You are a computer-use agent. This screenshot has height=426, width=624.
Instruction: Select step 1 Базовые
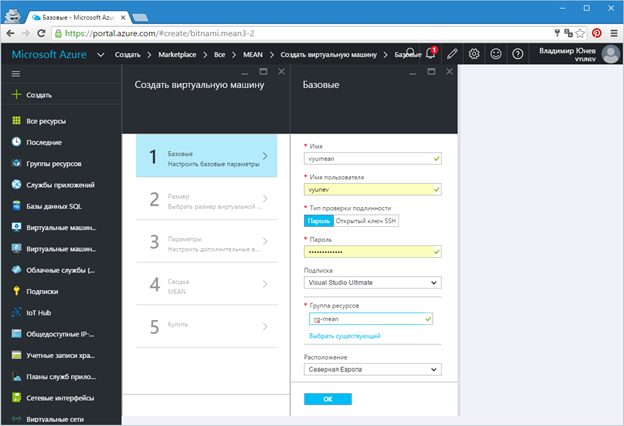pyautogui.click(x=207, y=156)
